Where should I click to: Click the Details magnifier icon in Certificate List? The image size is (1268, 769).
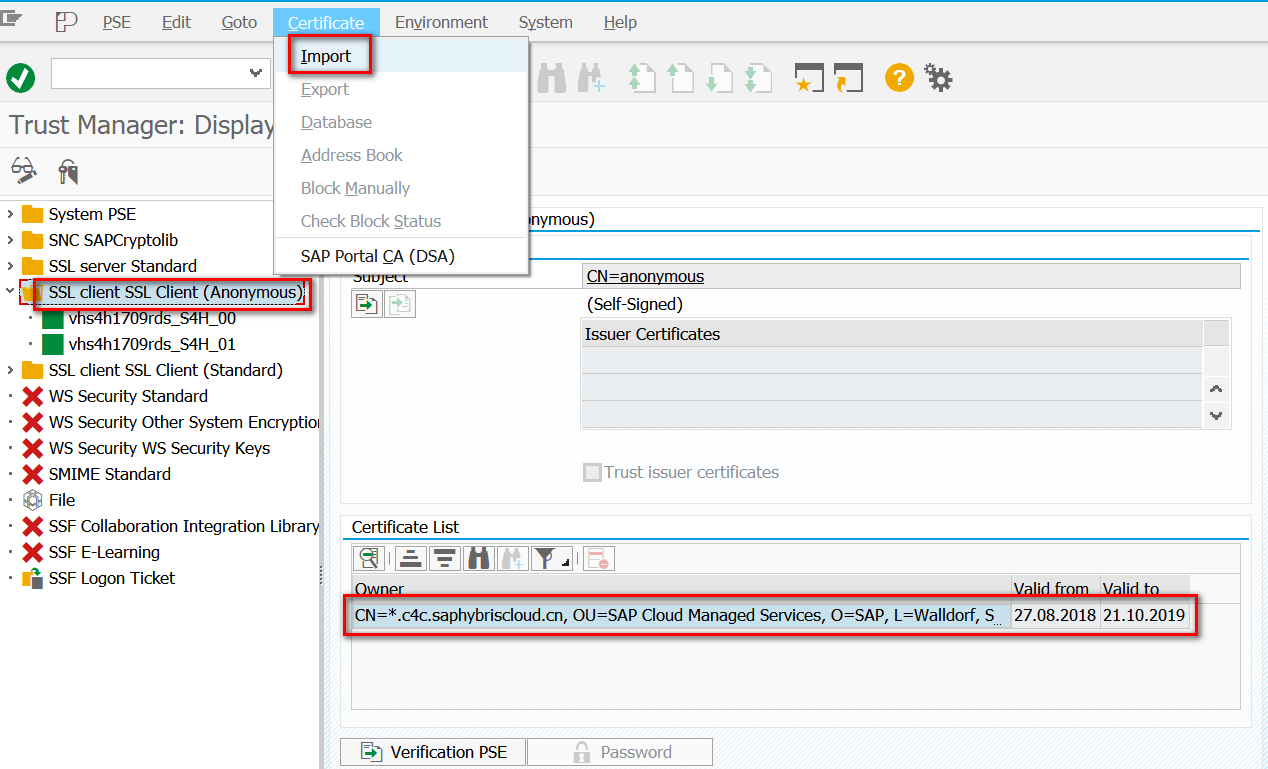tap(369, 559)
